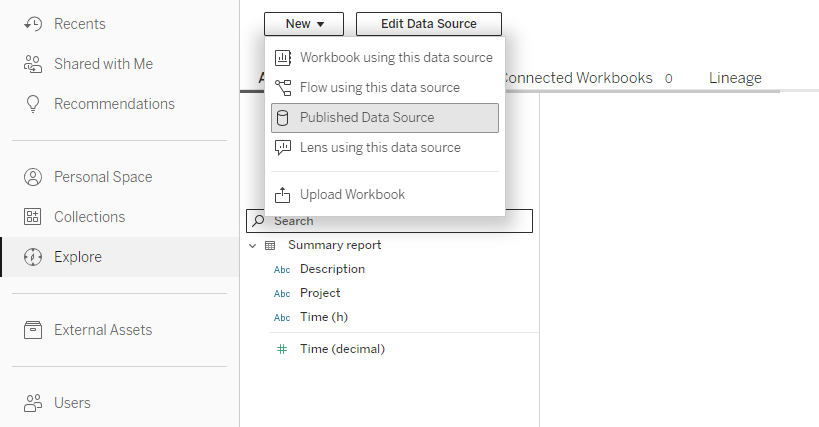Open Recommendations lightbulb item
819x427 pixels.
click(113, 104)
